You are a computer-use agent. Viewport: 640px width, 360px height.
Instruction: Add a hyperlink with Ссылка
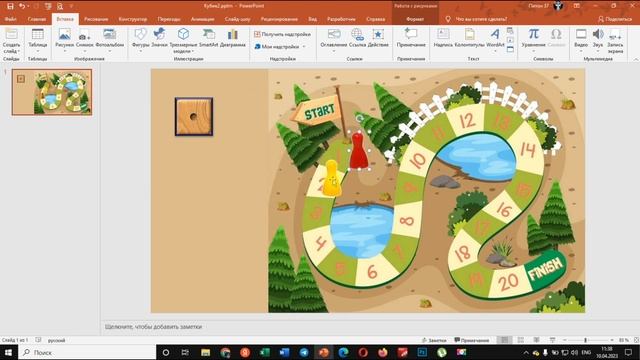pyautogui.click(x=357, y=38)
